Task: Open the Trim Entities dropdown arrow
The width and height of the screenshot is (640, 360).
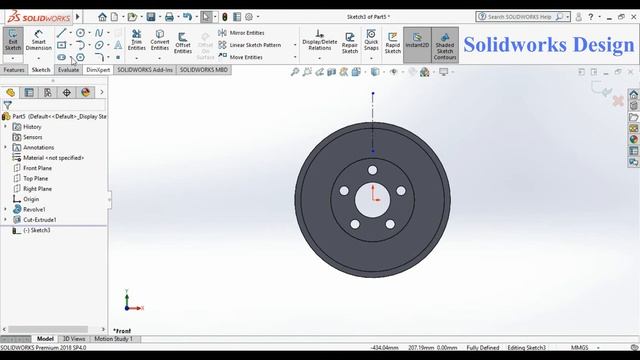Action: pos(137,58)
